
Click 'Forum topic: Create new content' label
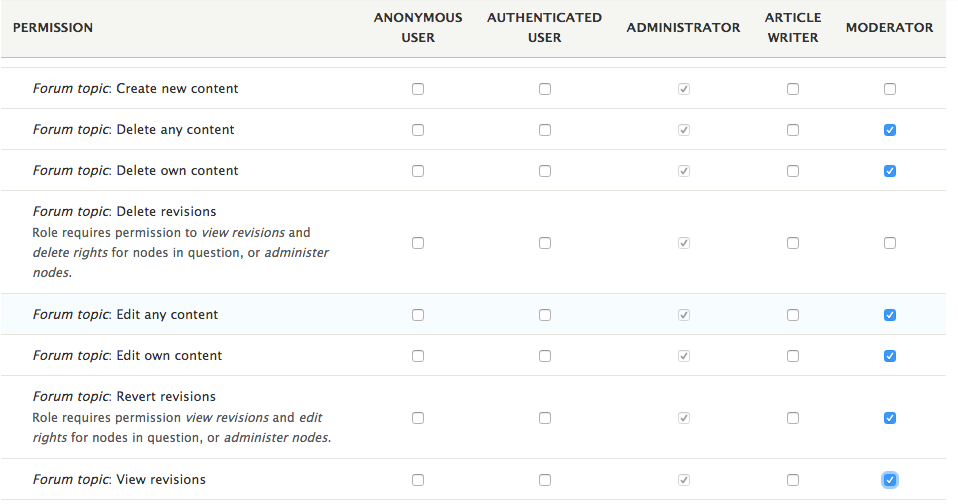[x=135, y=89]
